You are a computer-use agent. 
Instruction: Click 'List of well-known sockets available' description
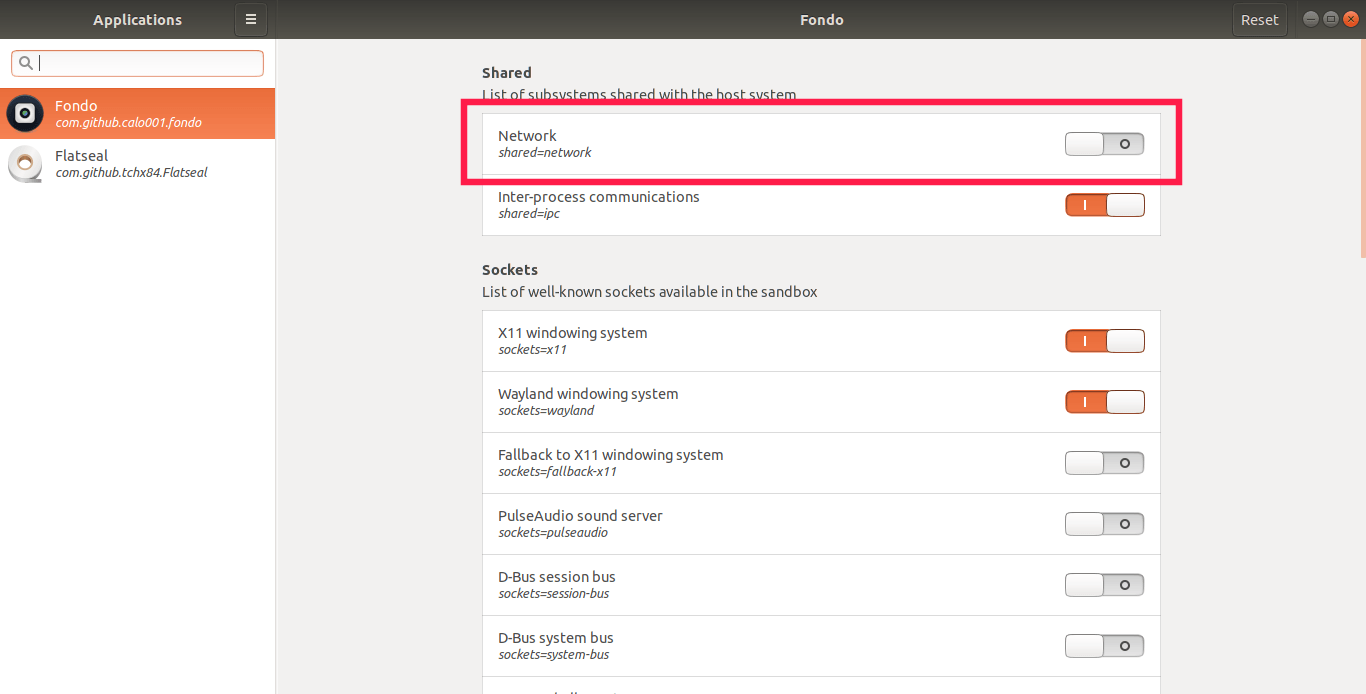coord(650,292)
